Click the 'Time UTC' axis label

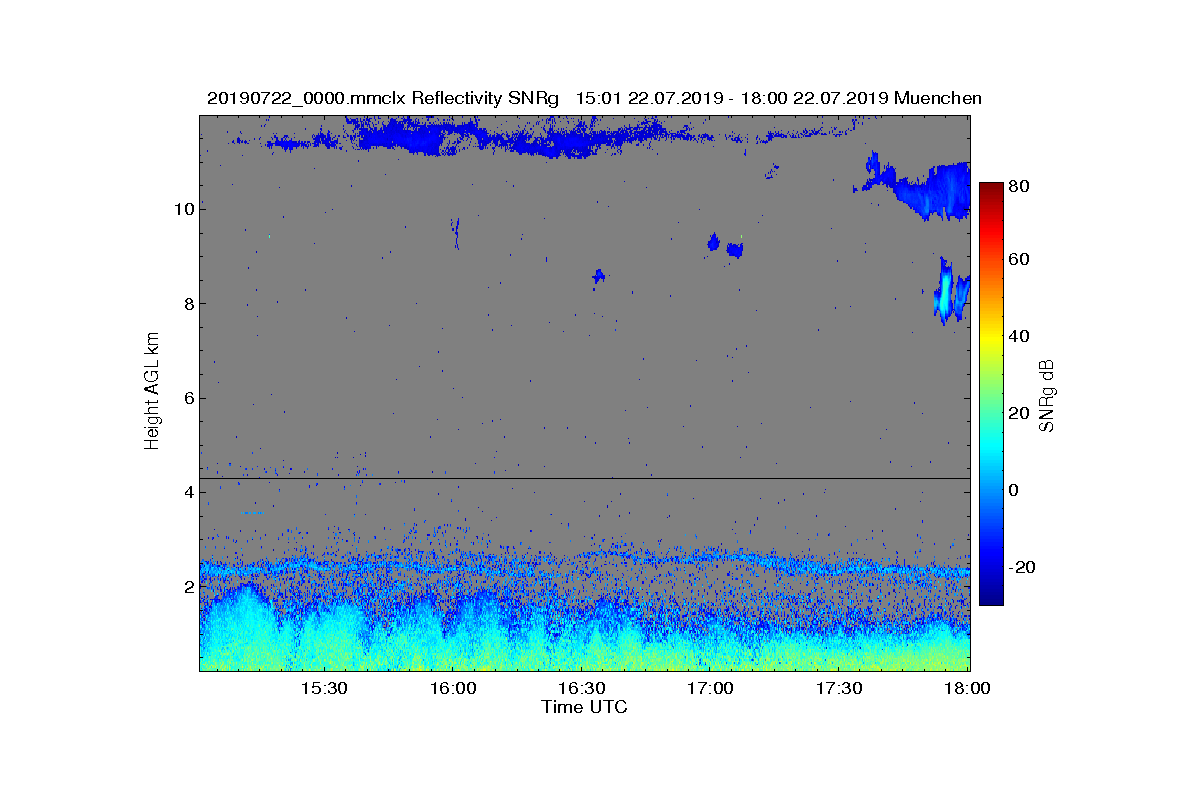[x=584, y=707]
